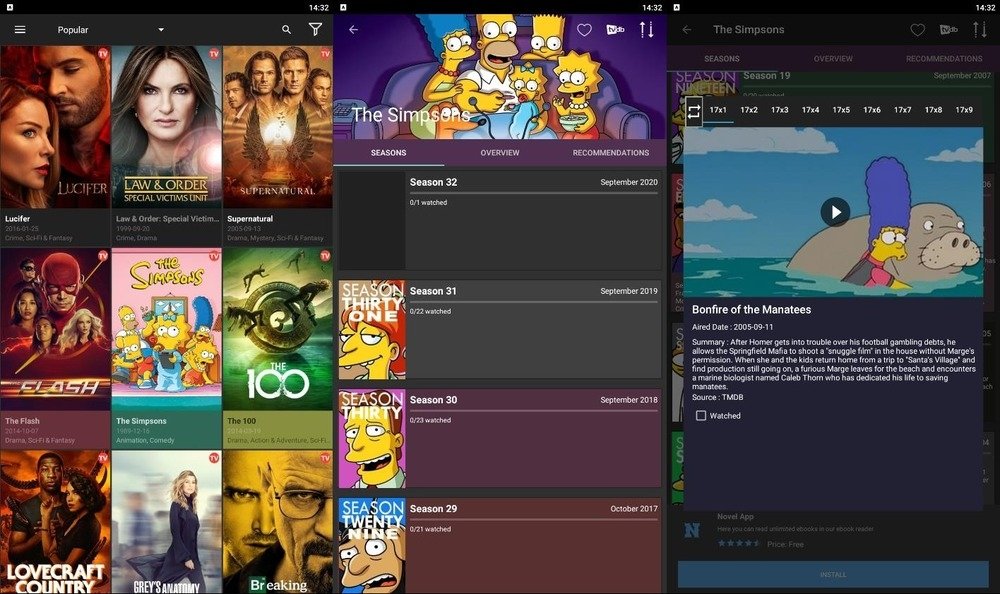The width and height of the screenshot is (1000, 594).
Task: Open the Breaking Bad poster
Action: (x=278, y=522)
